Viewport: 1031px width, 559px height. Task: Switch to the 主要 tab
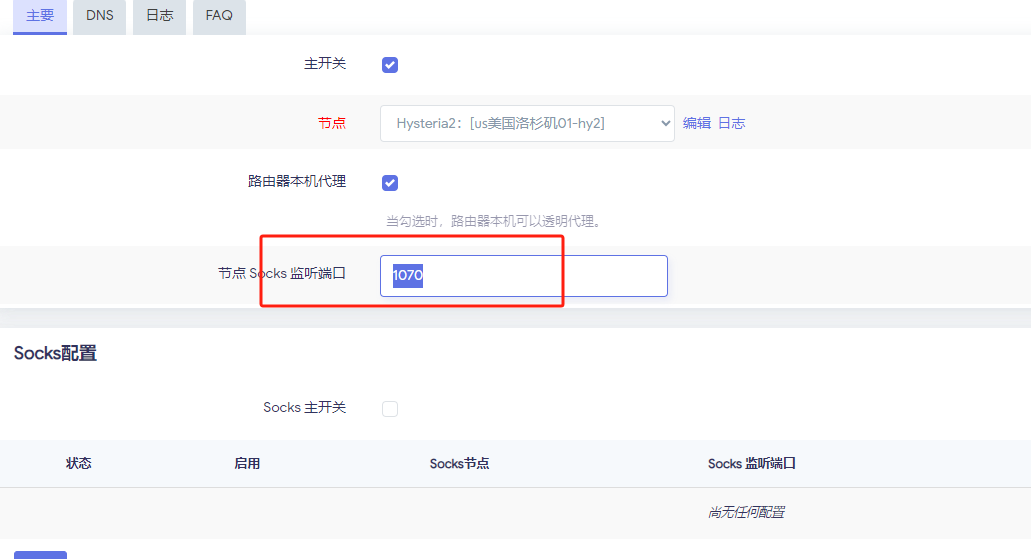40,16
